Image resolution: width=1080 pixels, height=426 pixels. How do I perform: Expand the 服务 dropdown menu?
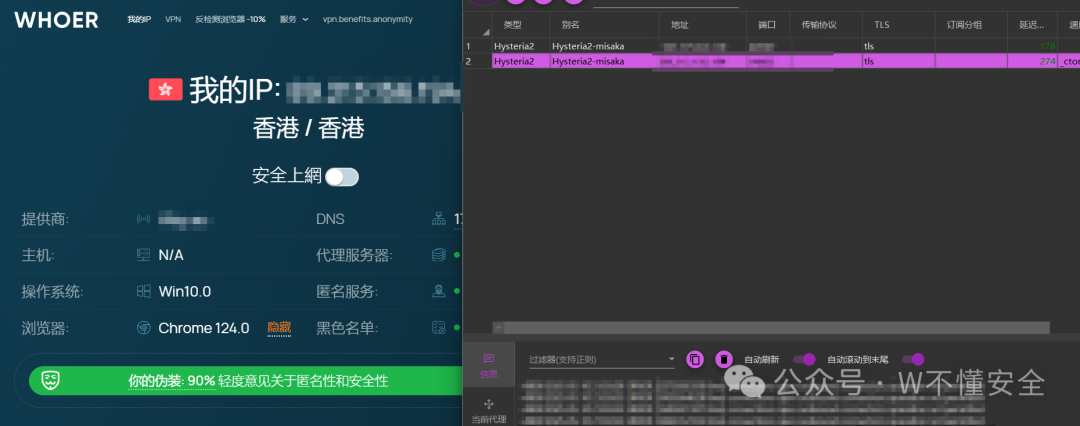click(294, 19)
